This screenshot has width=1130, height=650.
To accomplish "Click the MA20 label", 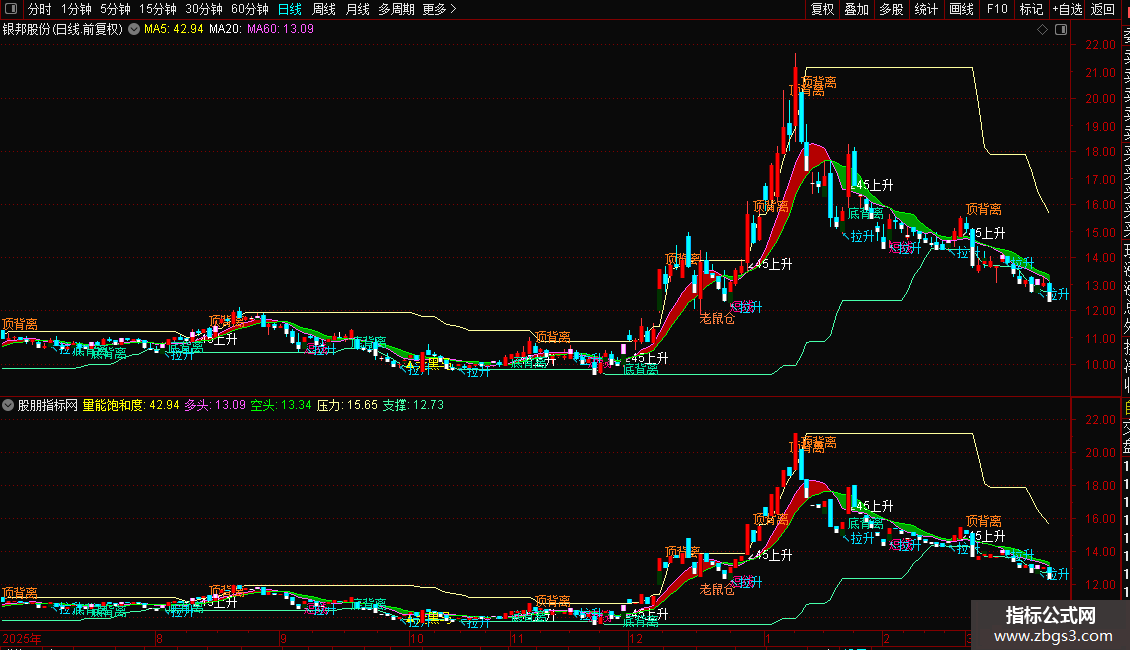I will pyautogui.click(x=226, y=30).
